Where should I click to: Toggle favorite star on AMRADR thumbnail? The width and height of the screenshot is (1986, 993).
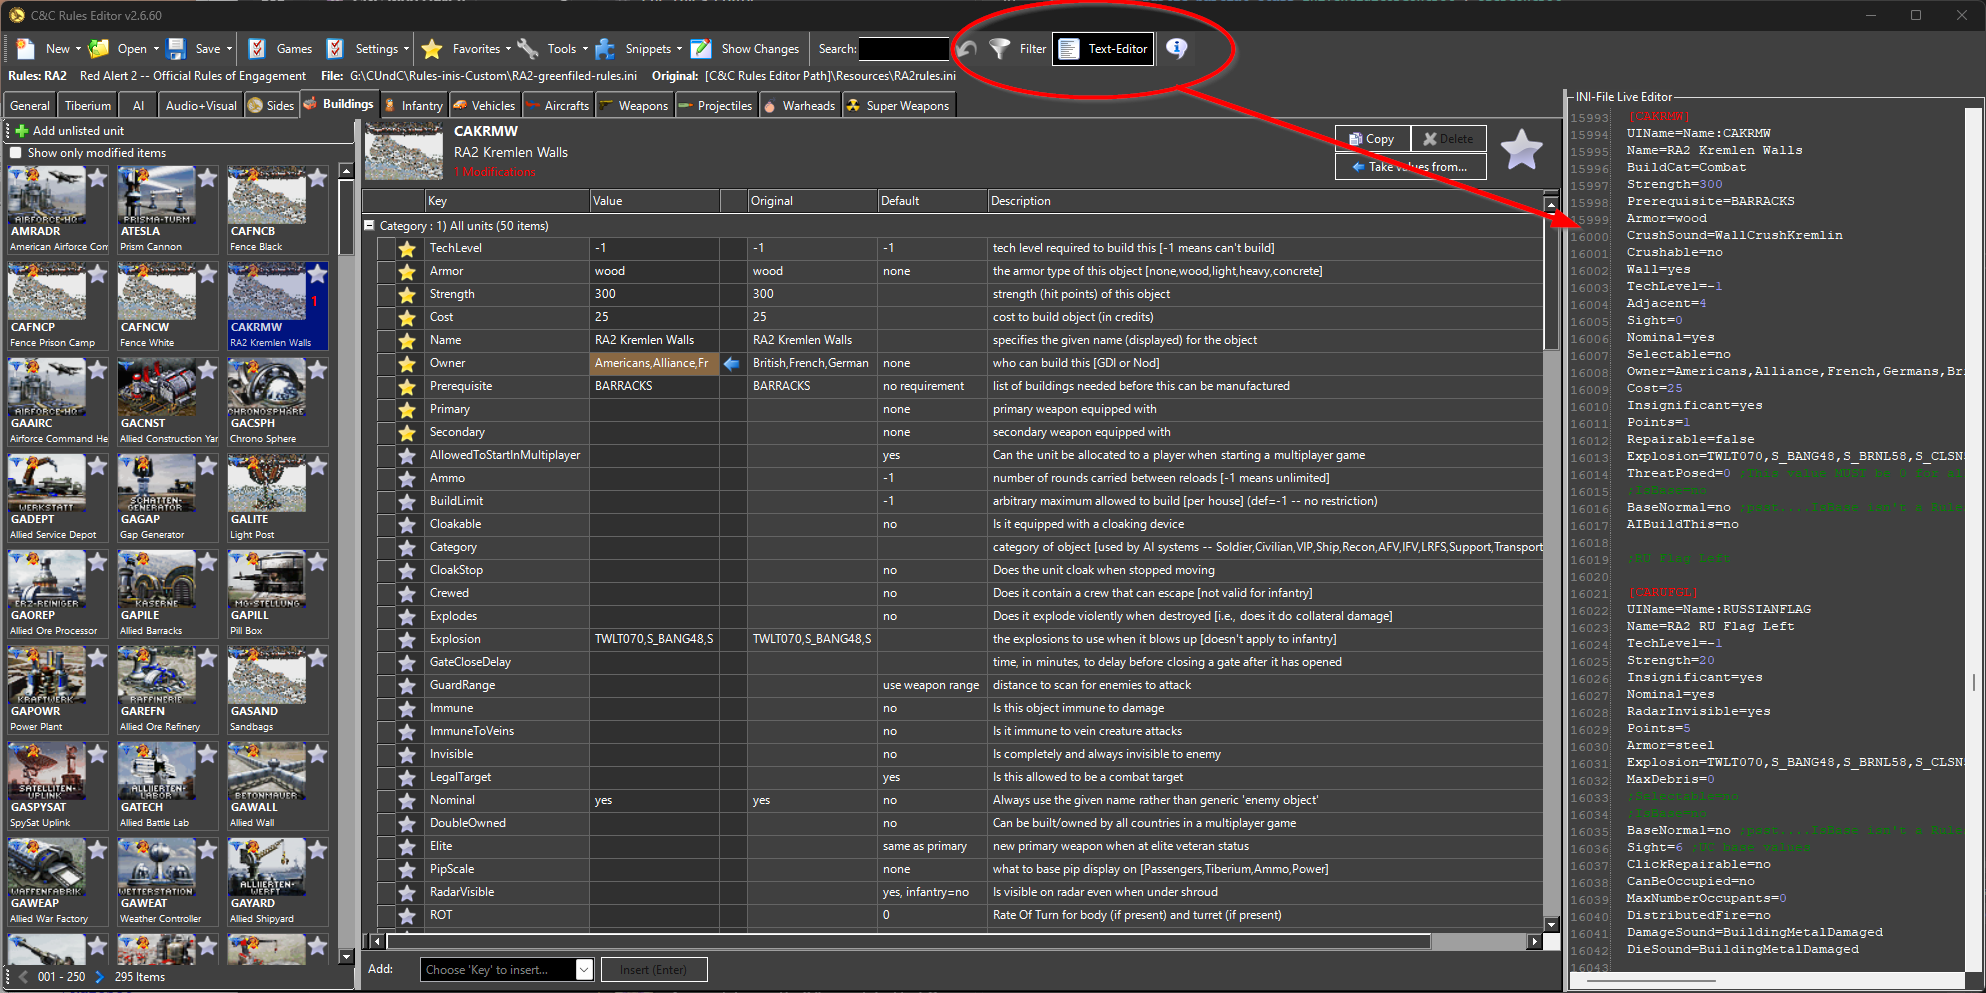(x=97, y=178)
